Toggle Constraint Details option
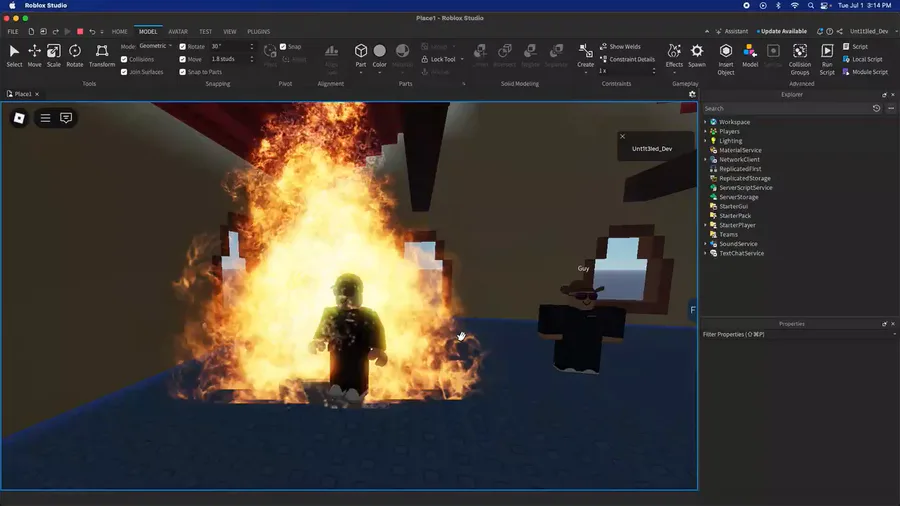 coord(627,59)
